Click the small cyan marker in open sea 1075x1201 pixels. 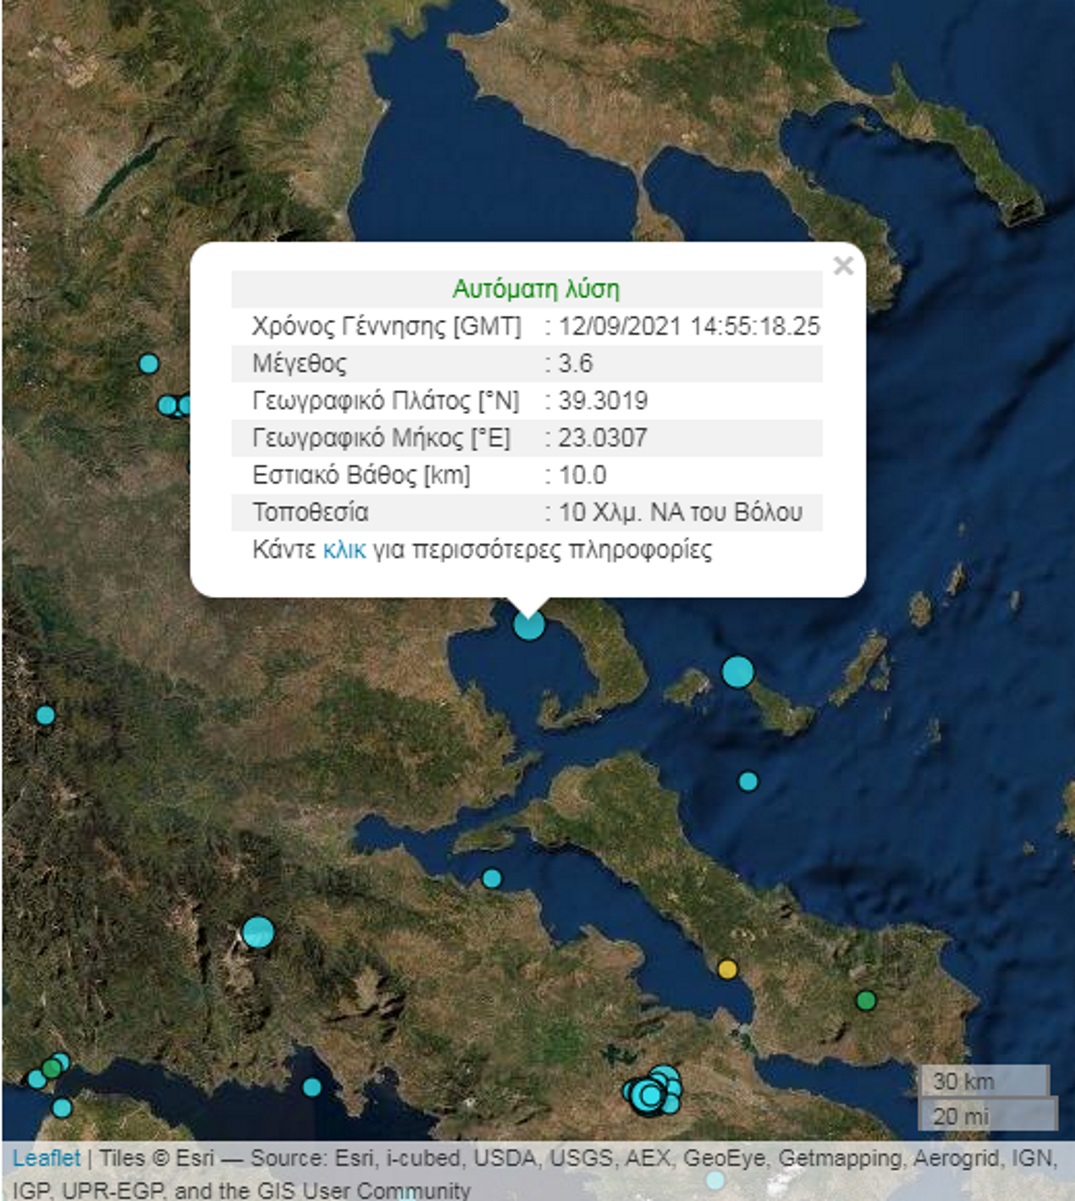[748, 782]
